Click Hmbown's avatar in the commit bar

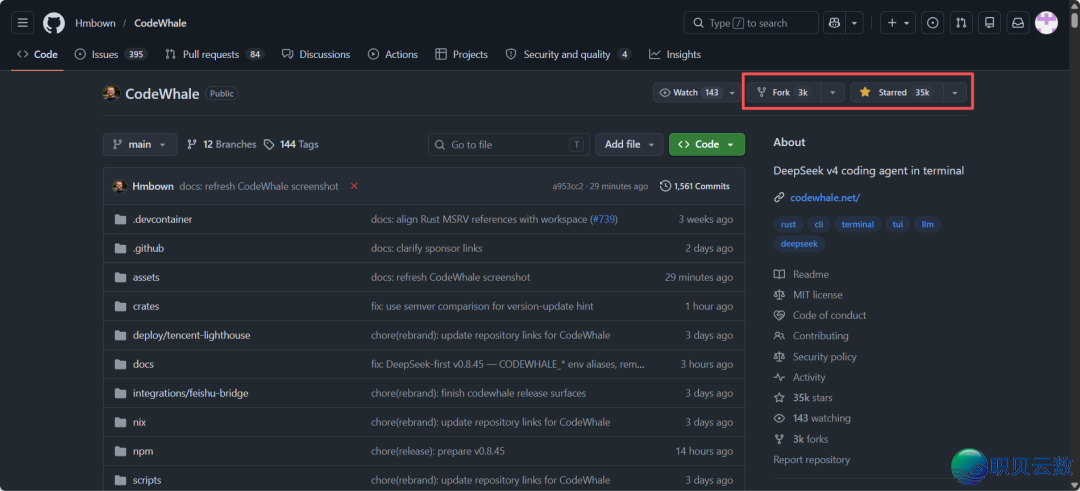pos(119,186)
